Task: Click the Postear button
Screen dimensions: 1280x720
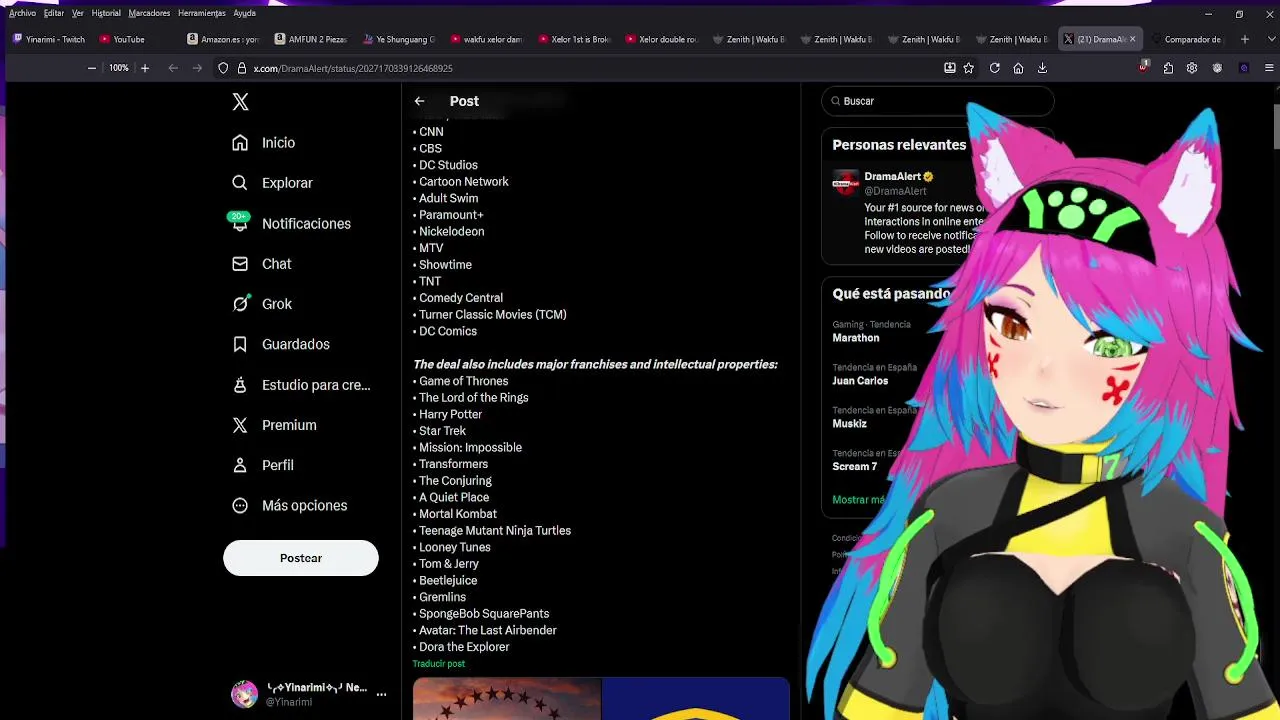Action: (x=301, y=558)
